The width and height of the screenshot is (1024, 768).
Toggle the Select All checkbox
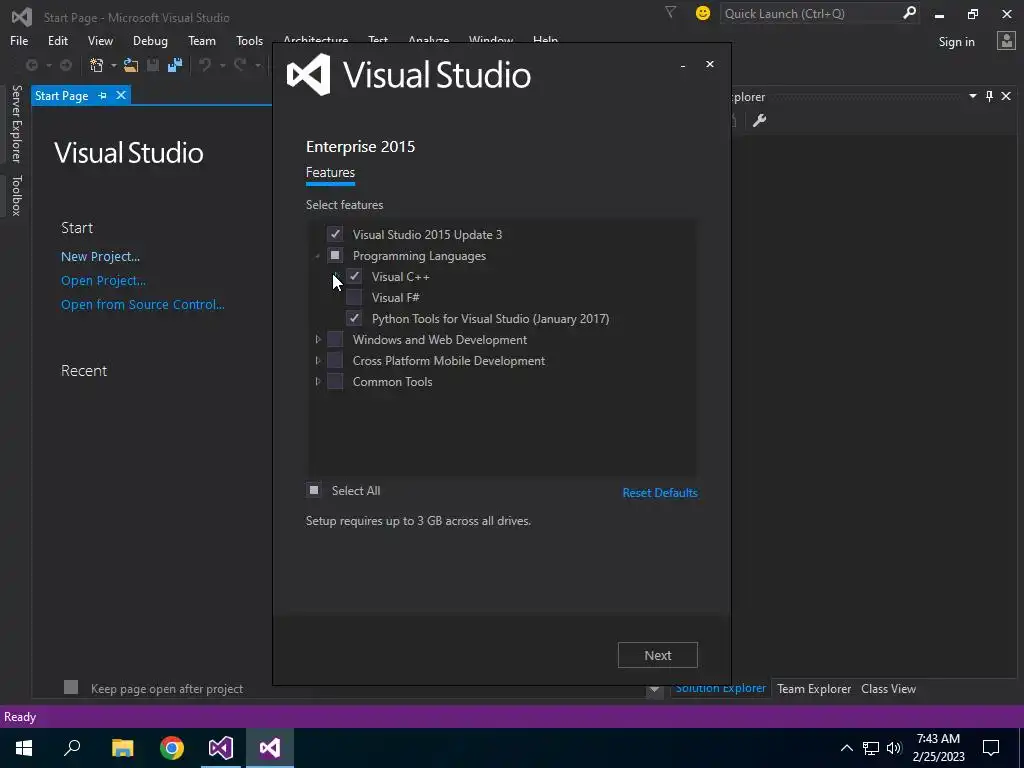314,490
